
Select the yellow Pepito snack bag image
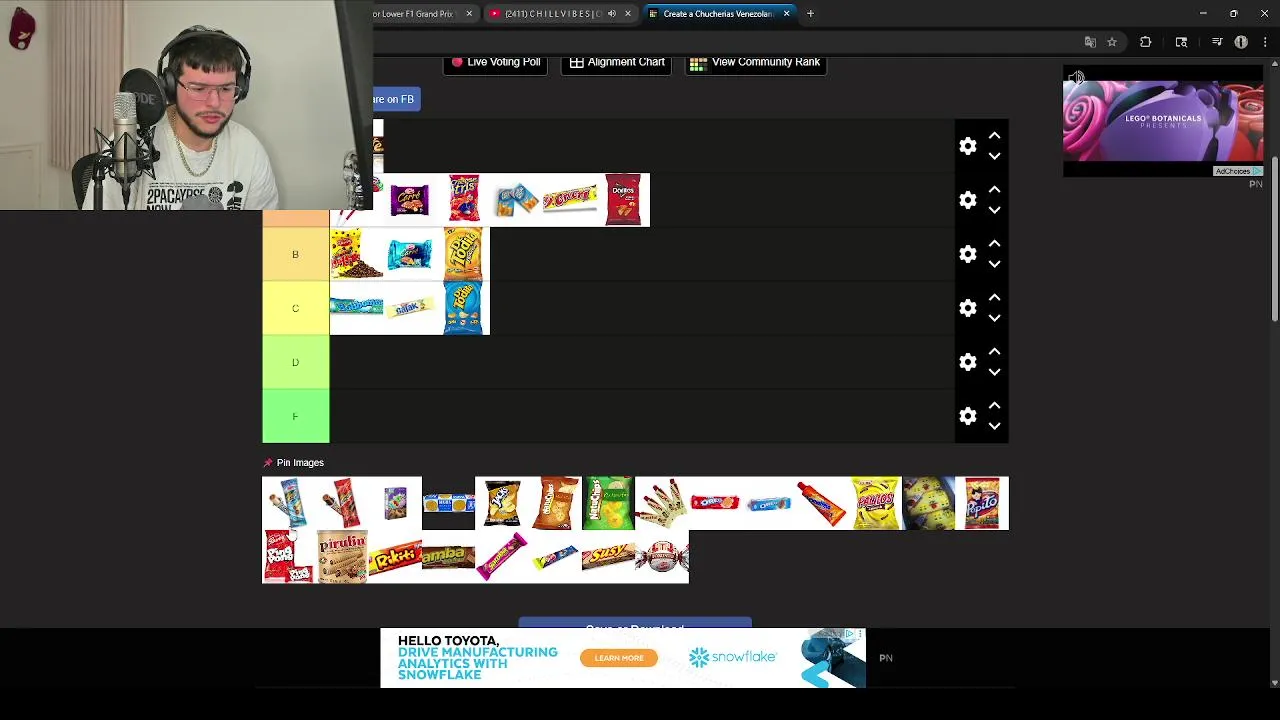(x=982, y=503)
